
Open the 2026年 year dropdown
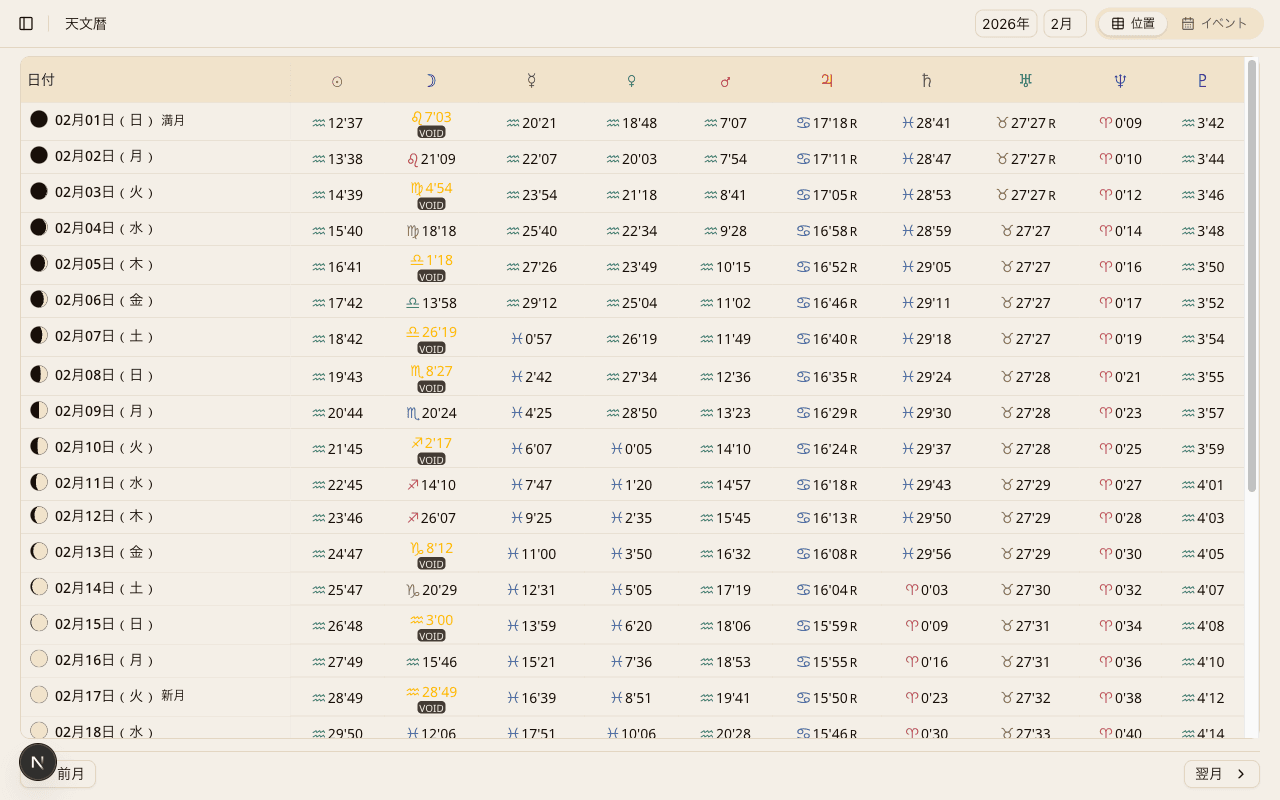pos(1005,23)
